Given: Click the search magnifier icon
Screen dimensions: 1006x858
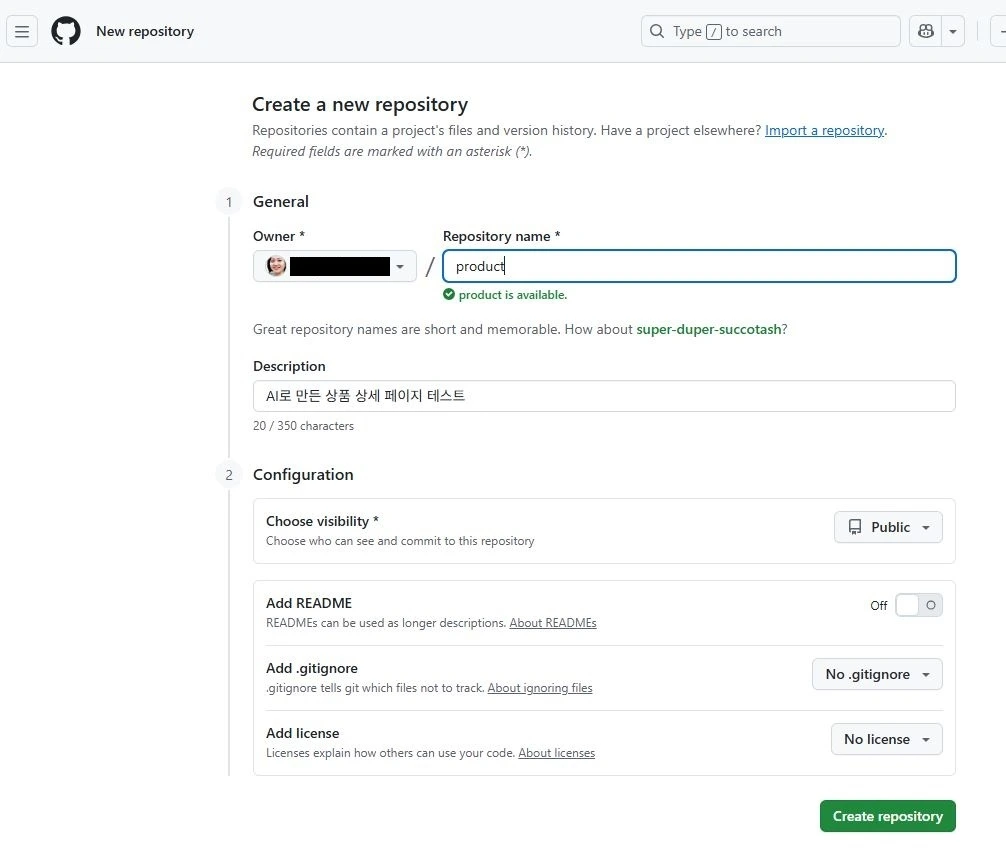Looking at the screenshot, I should 657,31.
